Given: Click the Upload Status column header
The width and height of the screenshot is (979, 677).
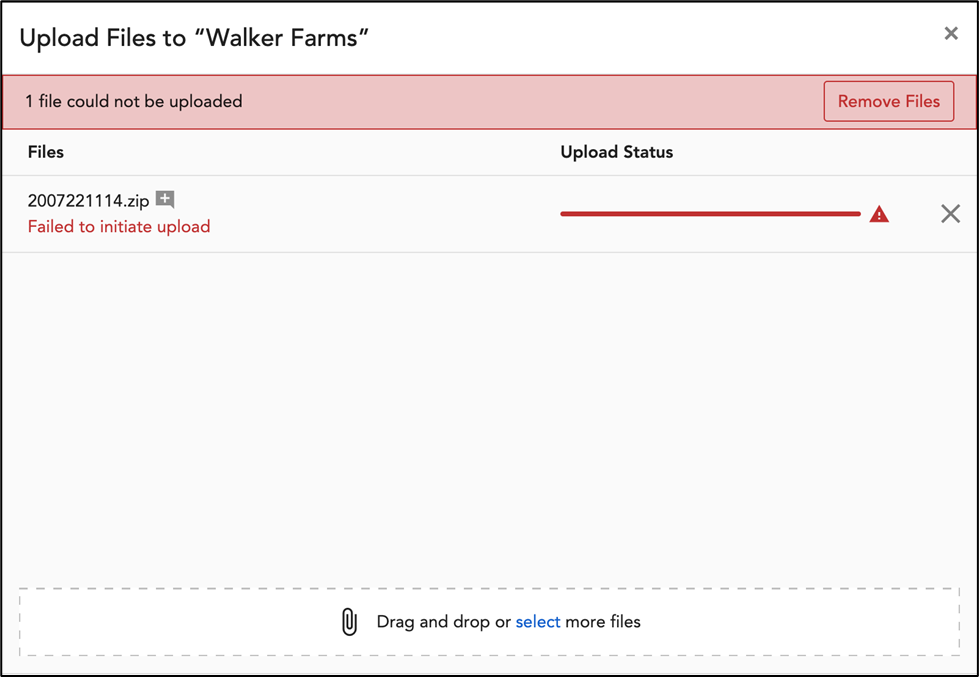Looking at the screenshot, I should coord(616,152).
